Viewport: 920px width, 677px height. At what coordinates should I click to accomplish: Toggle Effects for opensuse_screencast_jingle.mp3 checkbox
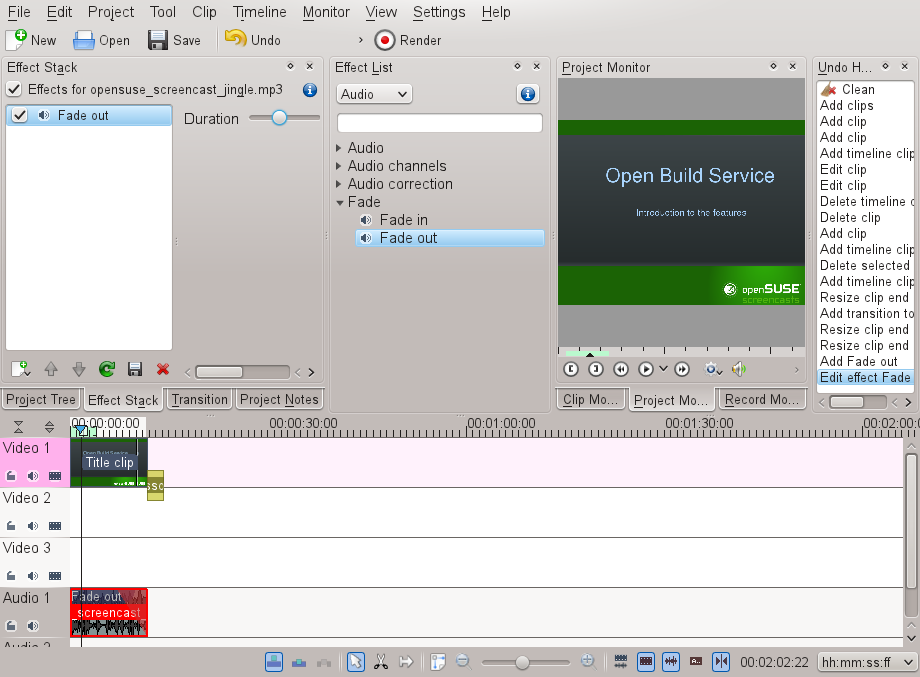coord(14,89)
